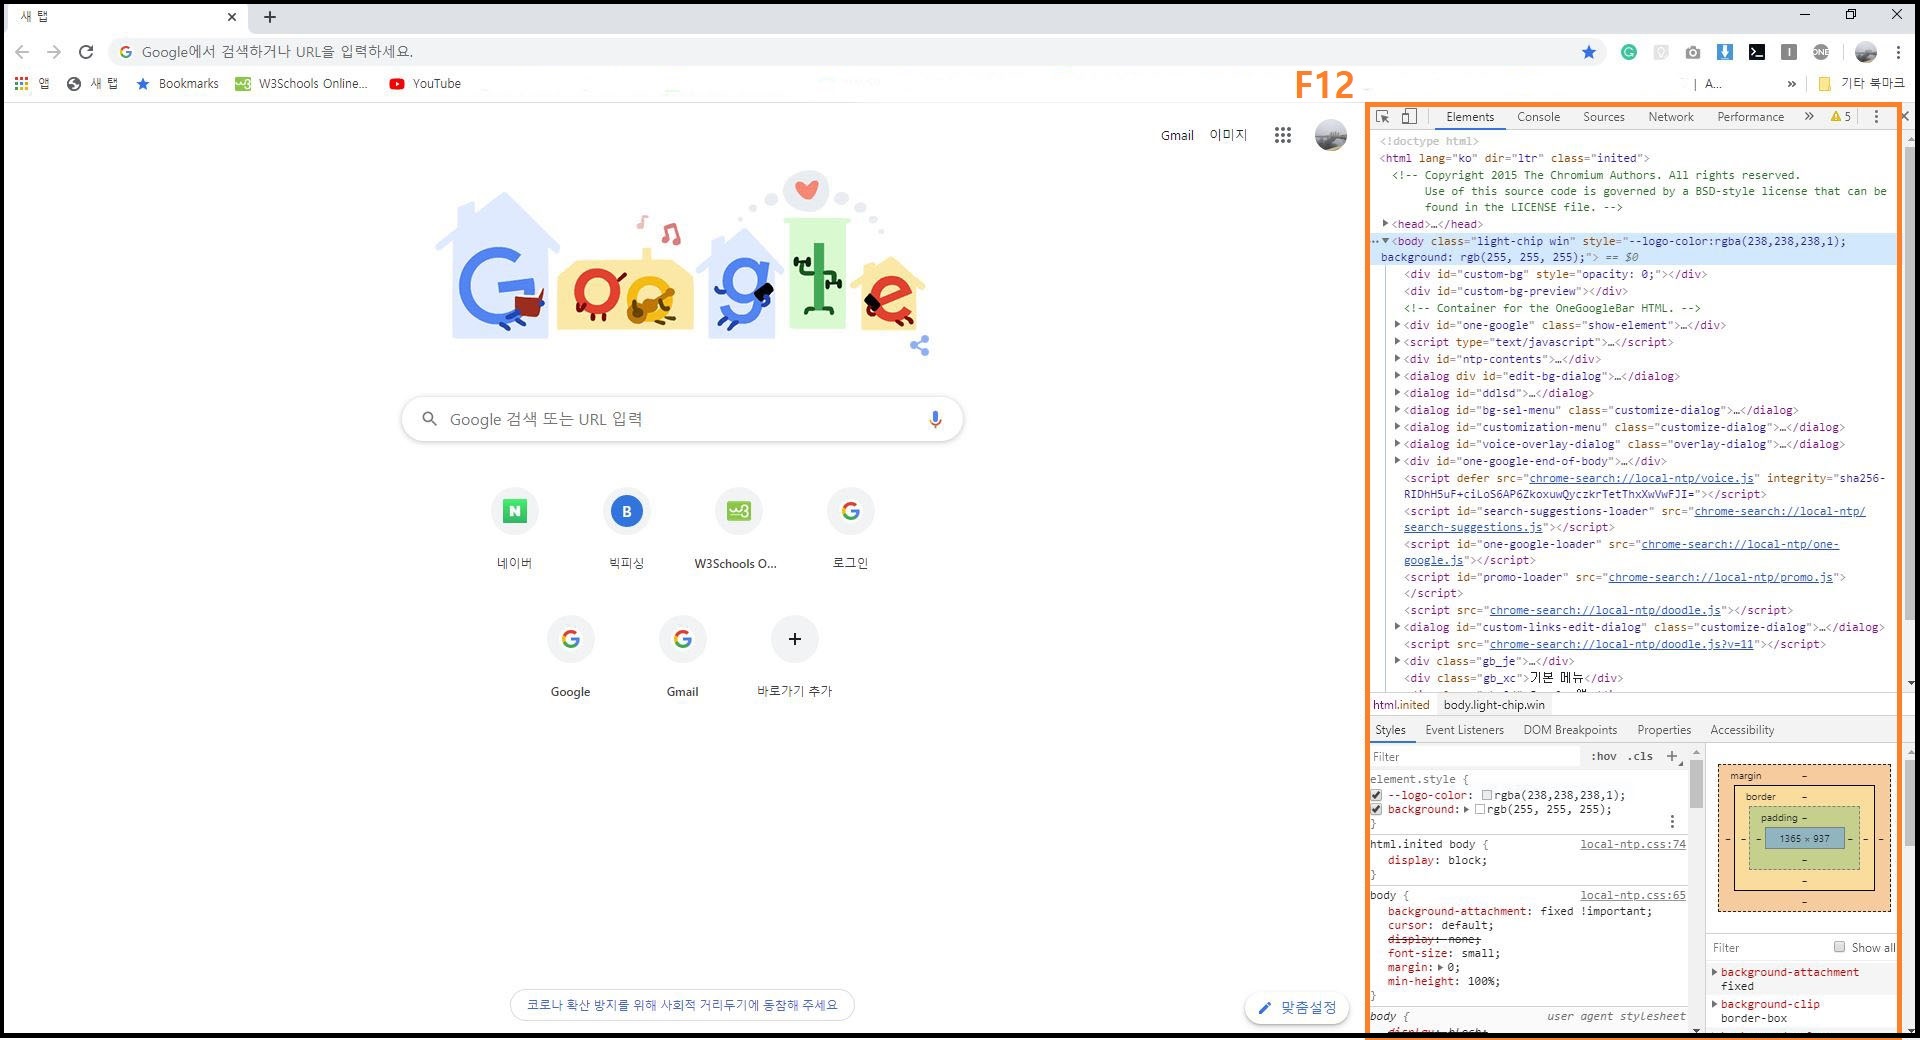Click the camera extension icon
The height and width of the screenshot is (1040, 1920).
click(1693, 52)
